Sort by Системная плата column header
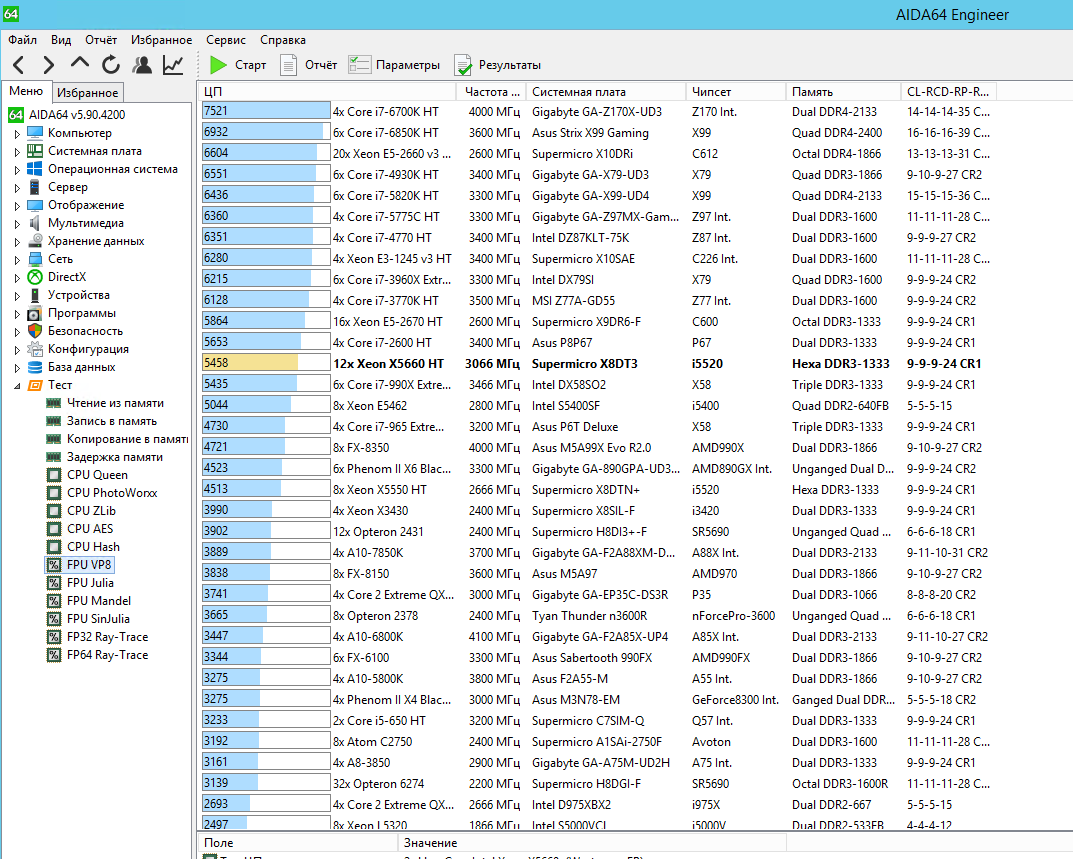The width and height of the screenshot is (1073, 859). coord(606,92)
